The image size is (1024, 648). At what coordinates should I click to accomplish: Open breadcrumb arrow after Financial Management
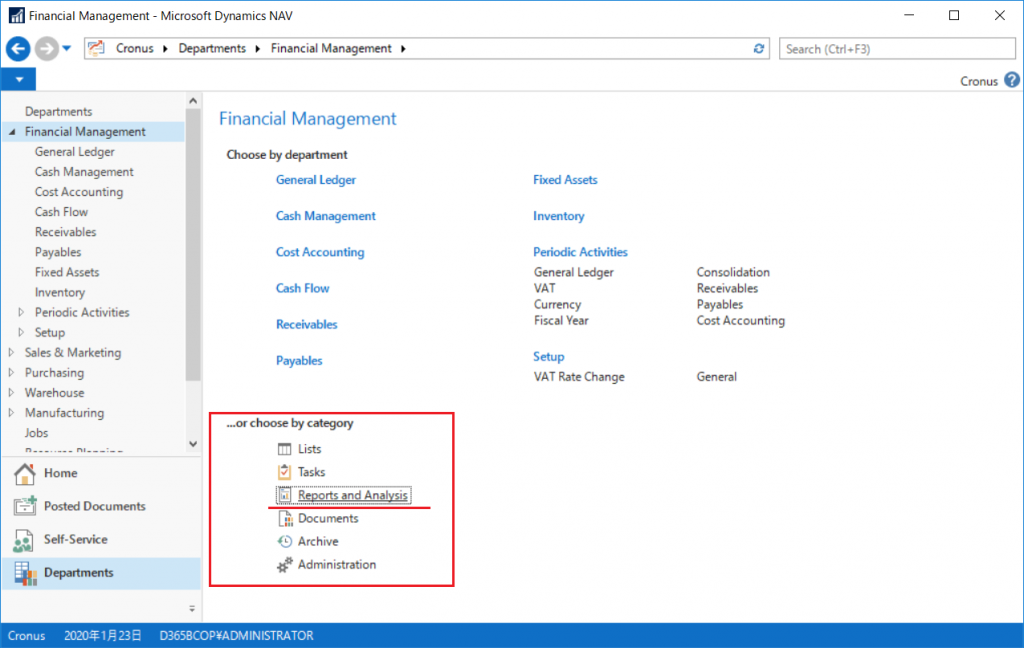coord(403,49)
